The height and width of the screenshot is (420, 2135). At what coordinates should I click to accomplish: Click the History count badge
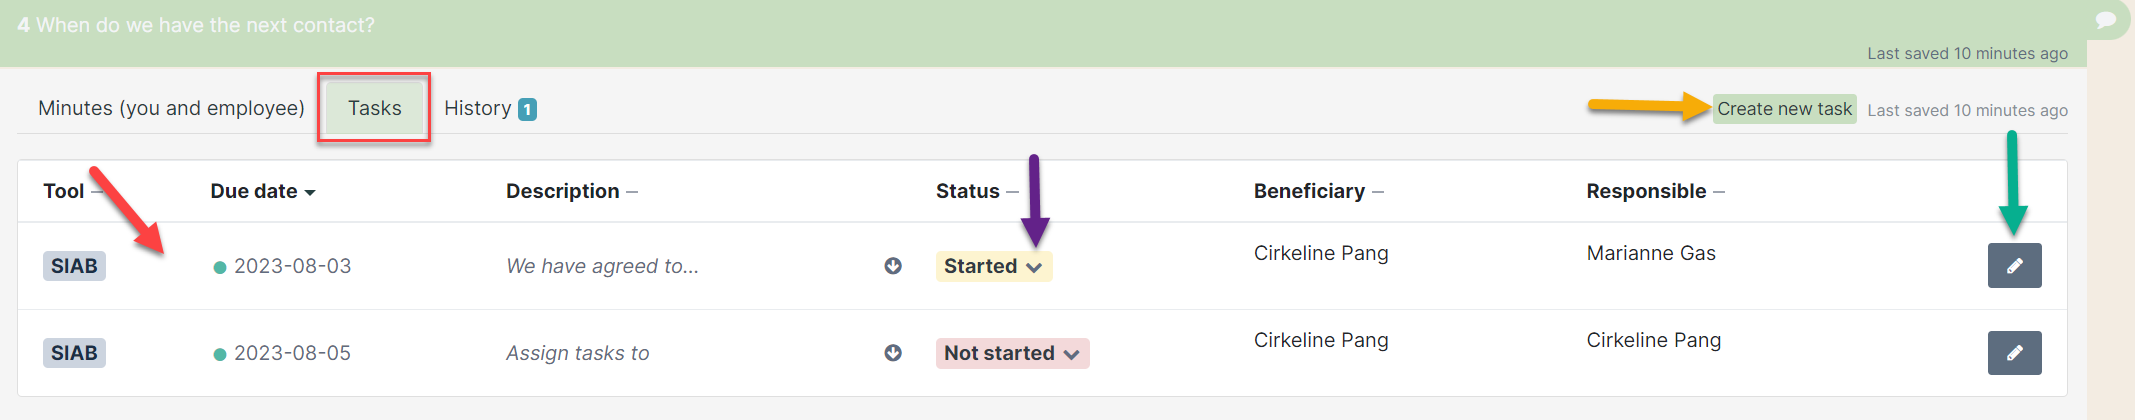(527, 109)
